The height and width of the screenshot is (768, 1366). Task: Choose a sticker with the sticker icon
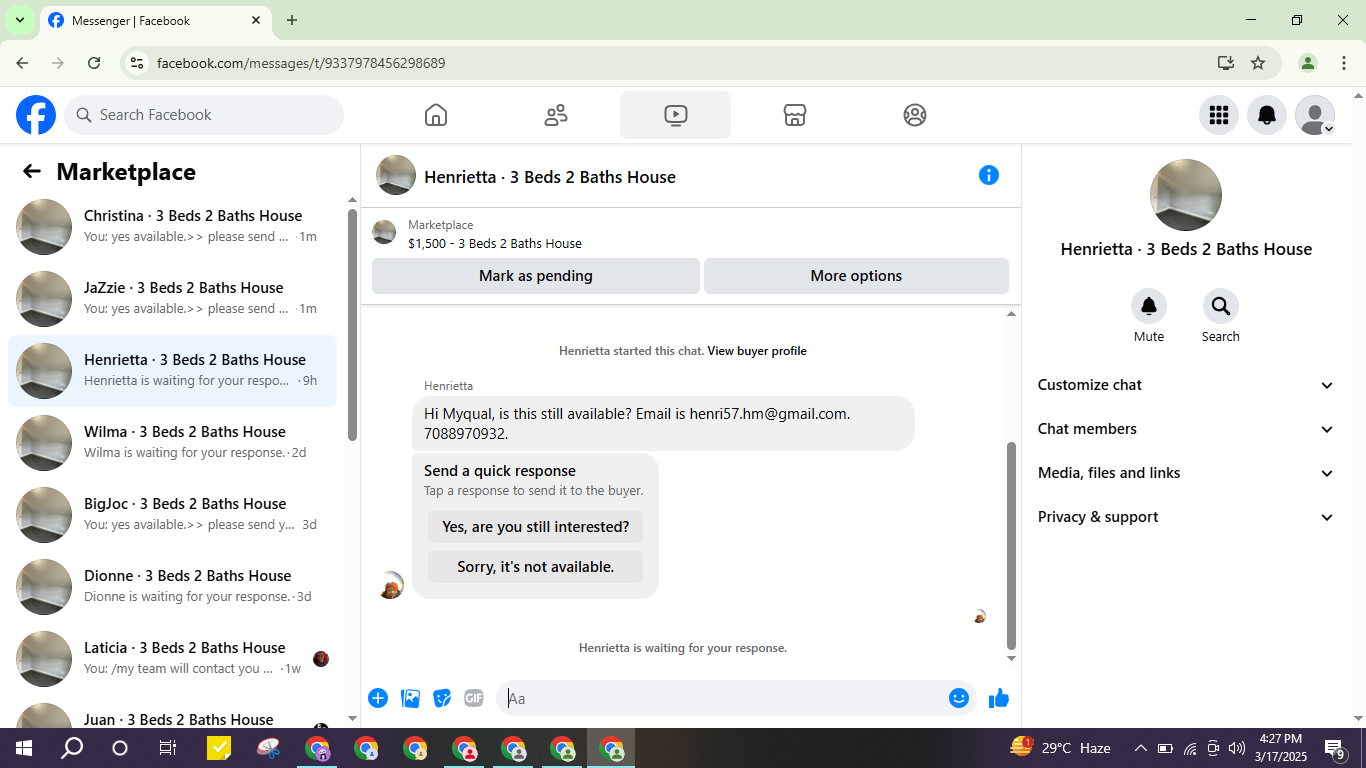click(442, 698)
